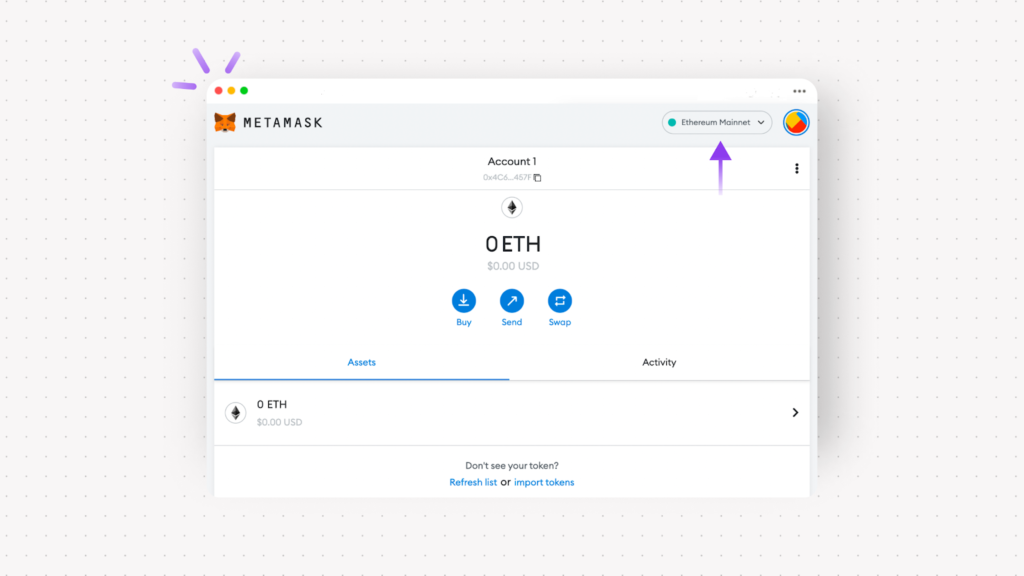Image resolution: width=1024 pixels, height=576 pixels.
Task: Click the Buy download-arrow button
Action: click(x=464, y=300)
